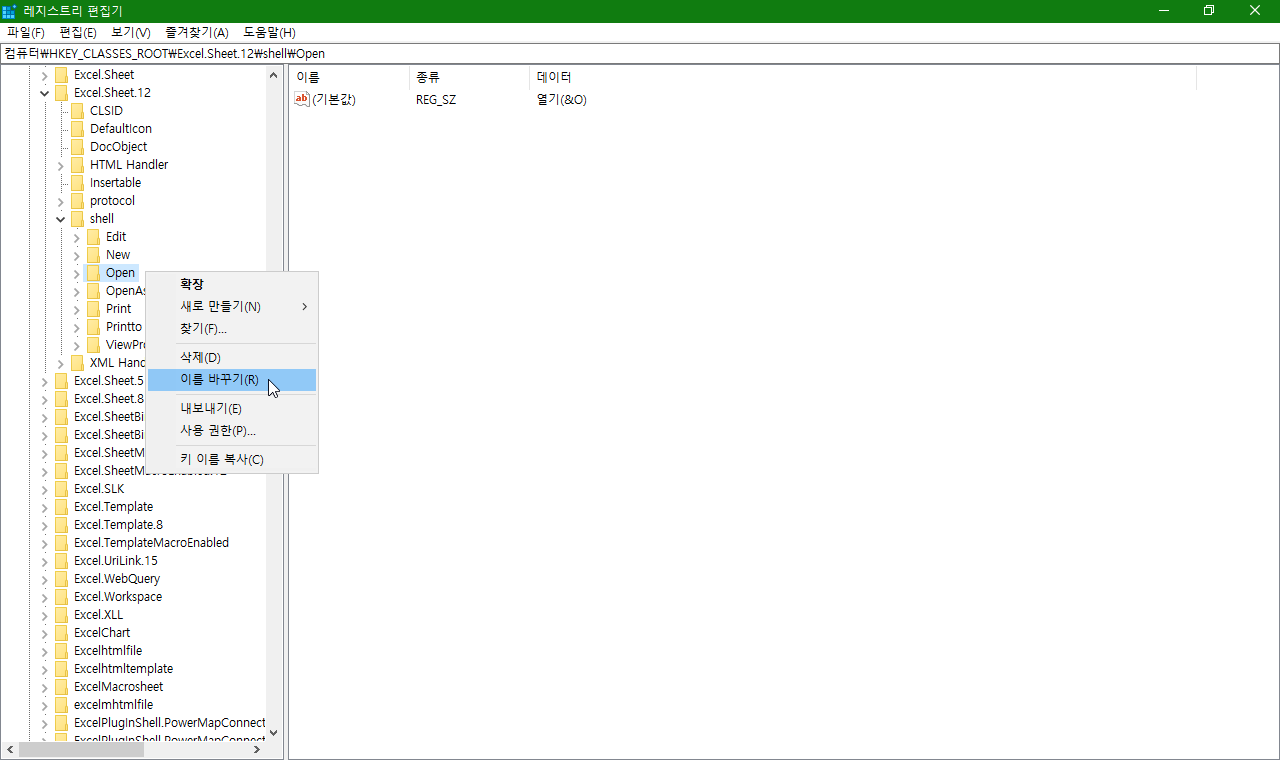
Task: Open the 도움말(H) menu
Action: tap(269, 33)
